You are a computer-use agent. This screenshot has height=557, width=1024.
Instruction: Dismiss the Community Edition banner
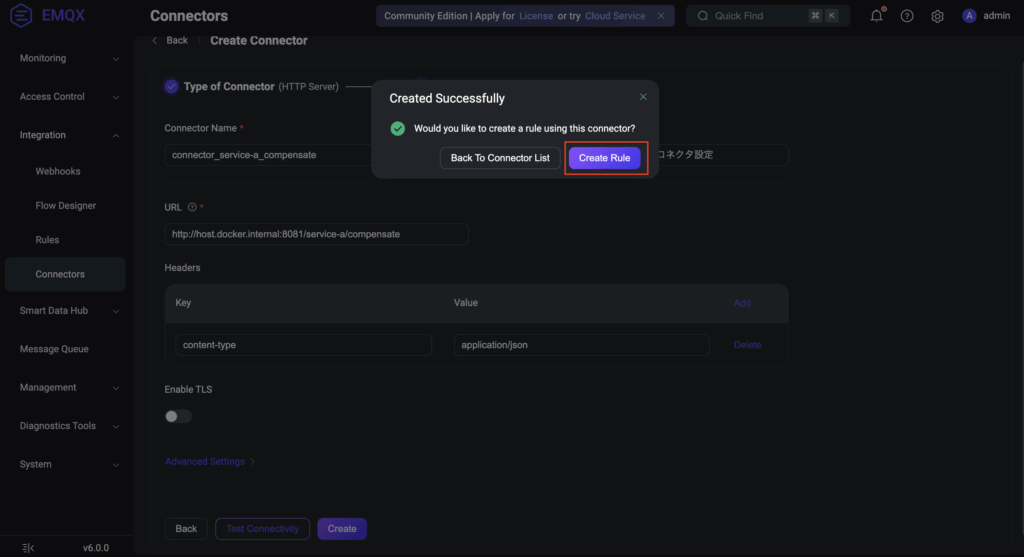[661, 16]
